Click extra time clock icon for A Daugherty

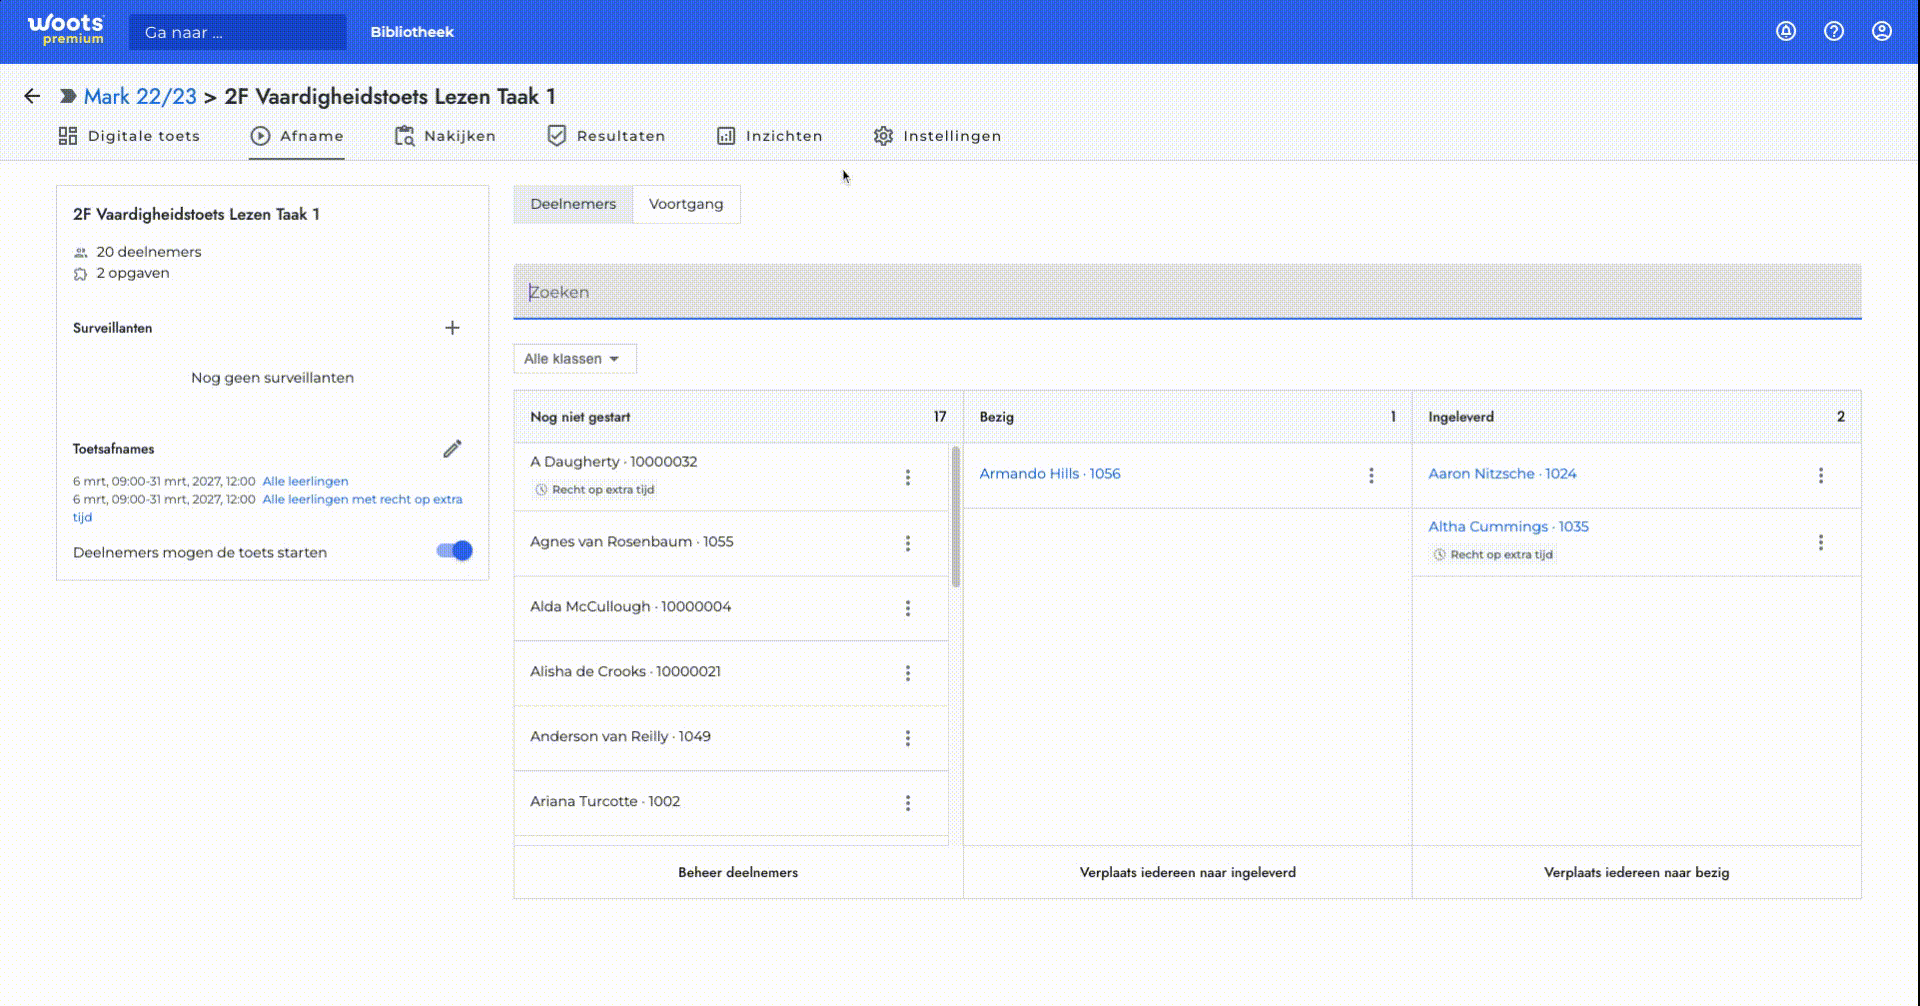[541, 490]
